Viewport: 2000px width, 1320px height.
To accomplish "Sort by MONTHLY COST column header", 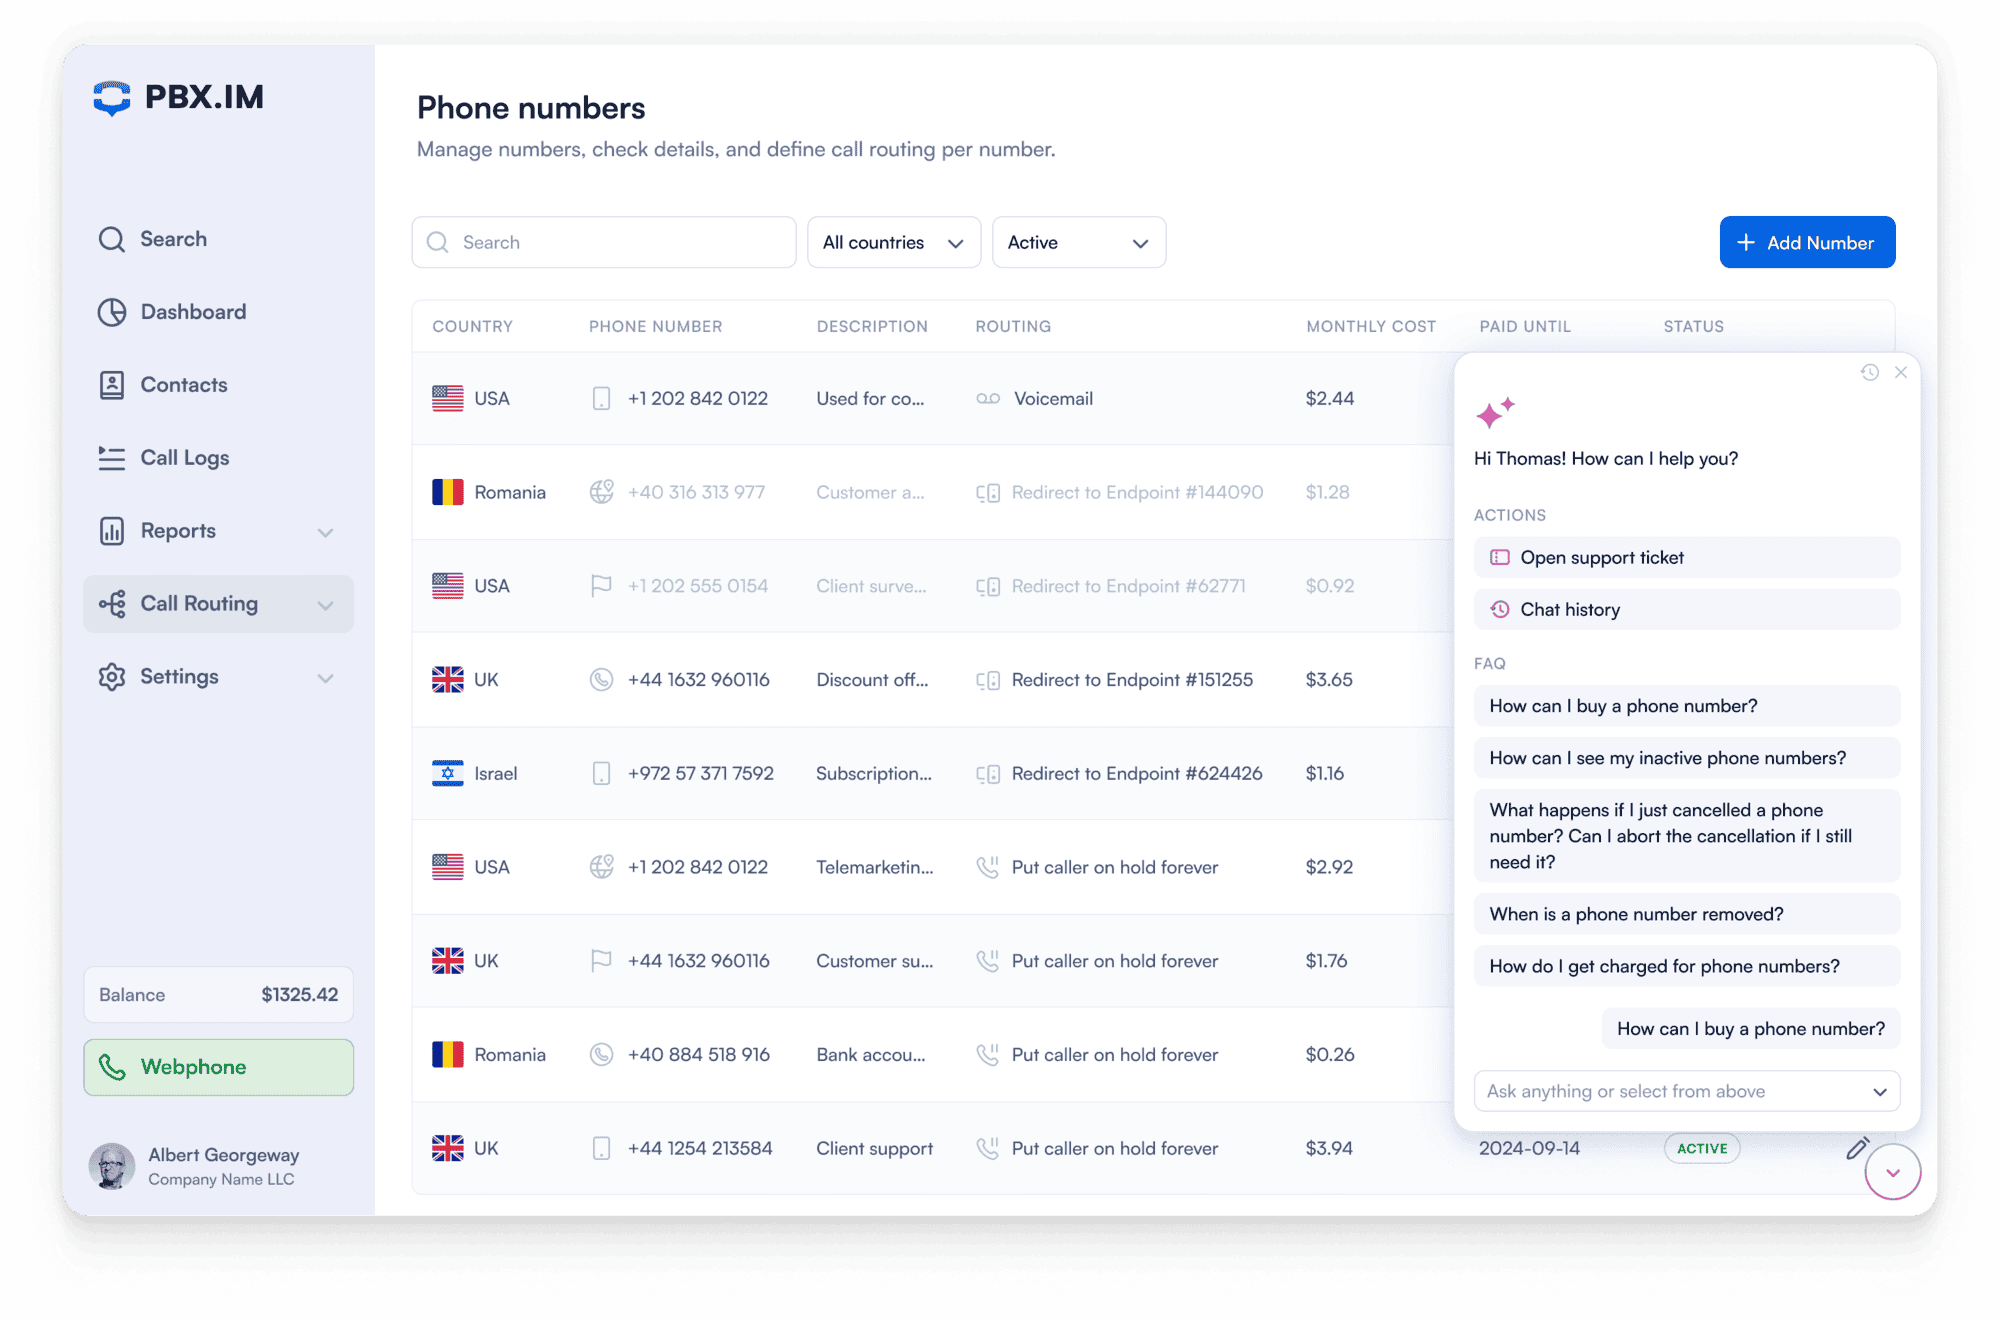I will pos(1371,327).
